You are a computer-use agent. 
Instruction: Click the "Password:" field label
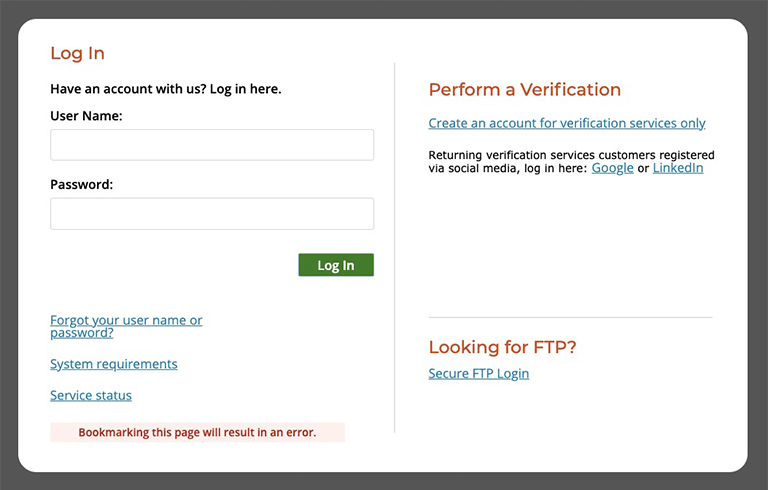pyautogui.click(x=81, y=184)
